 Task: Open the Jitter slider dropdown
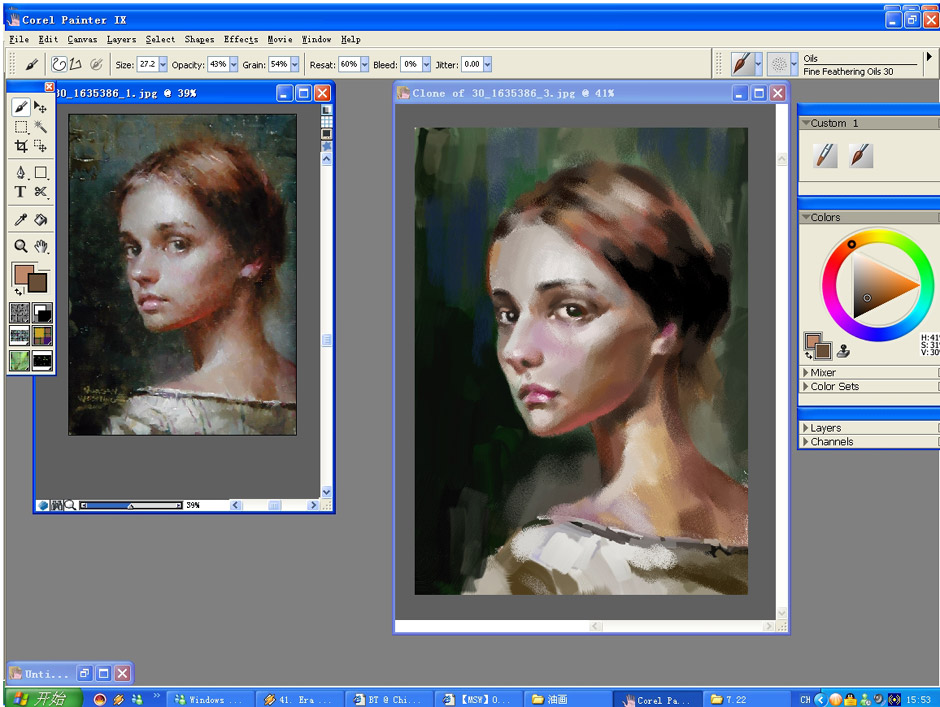coord(487,64)
